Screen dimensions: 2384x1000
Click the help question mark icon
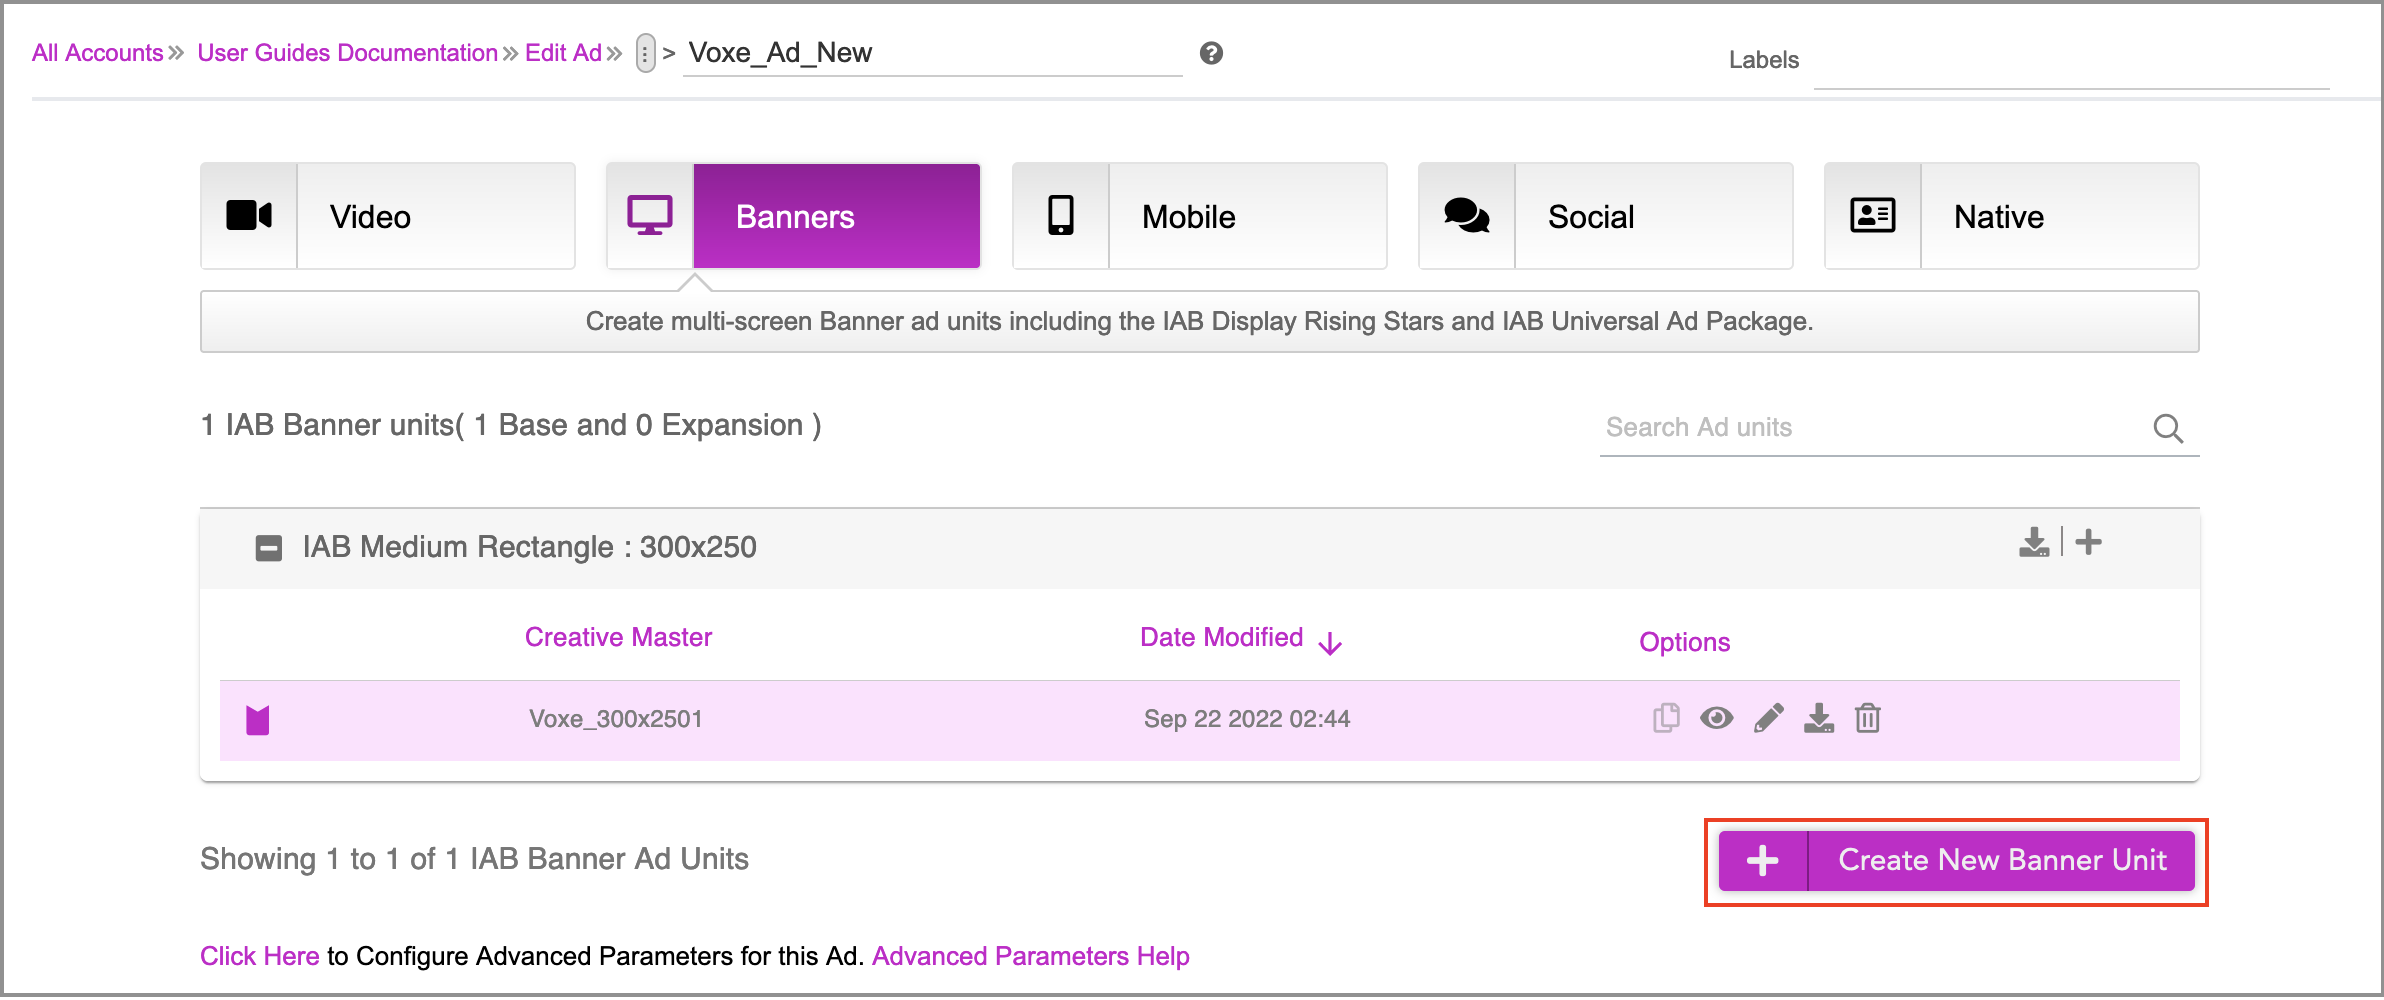pyautogui.click(x=1211, y=53)
